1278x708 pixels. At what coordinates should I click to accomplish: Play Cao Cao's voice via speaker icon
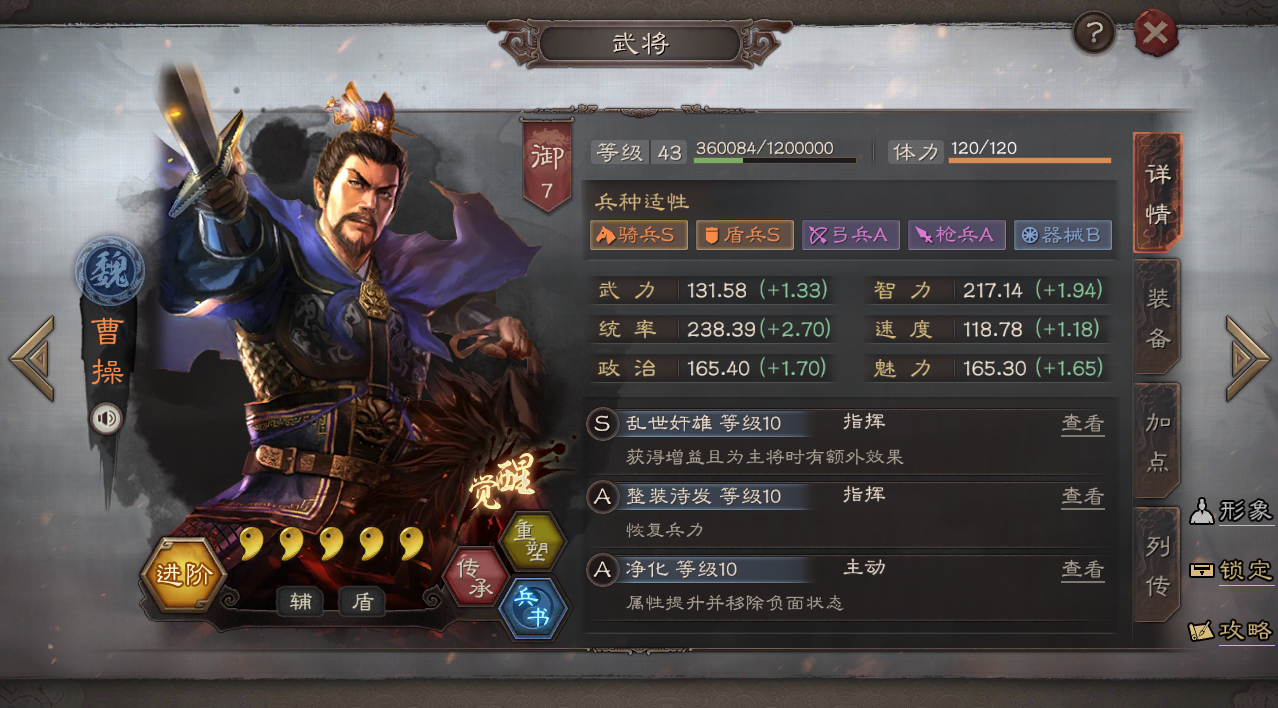click(106, 418)
